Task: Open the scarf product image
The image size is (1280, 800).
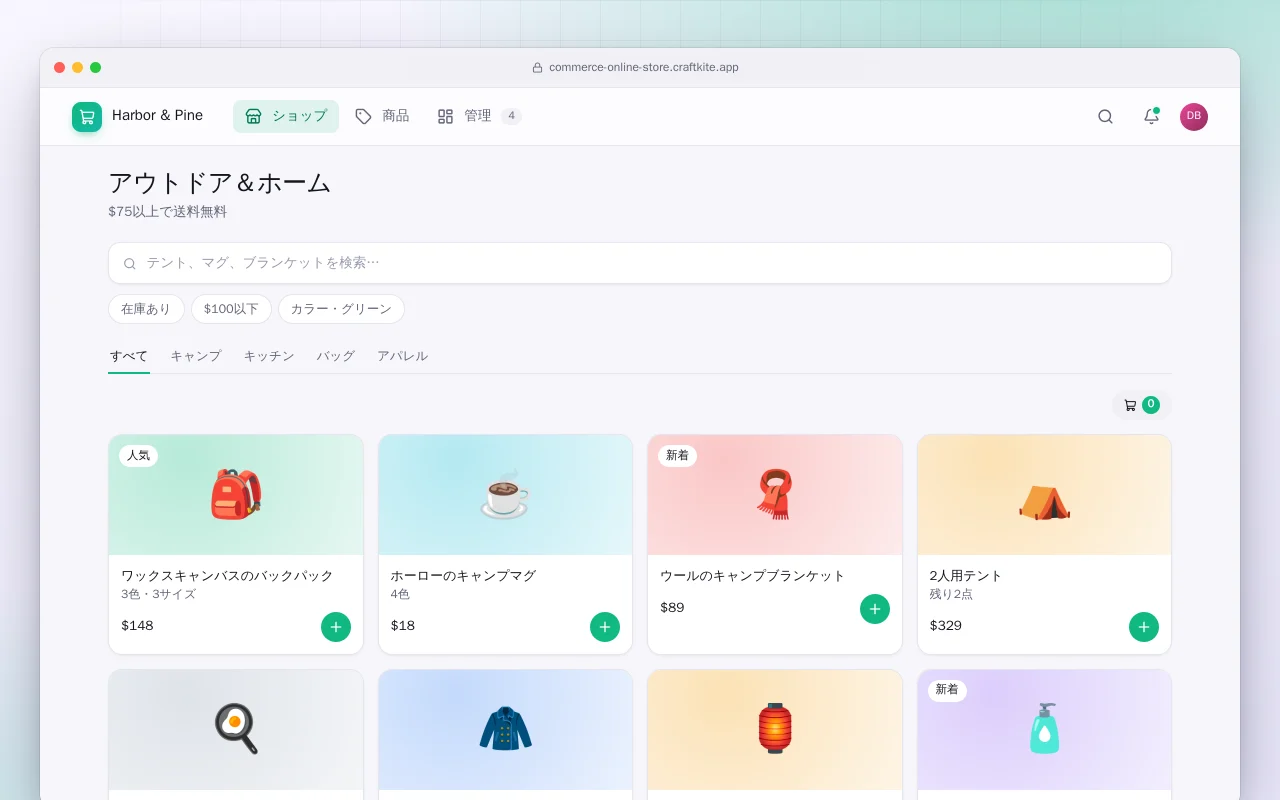Action: tap(775, 495)
